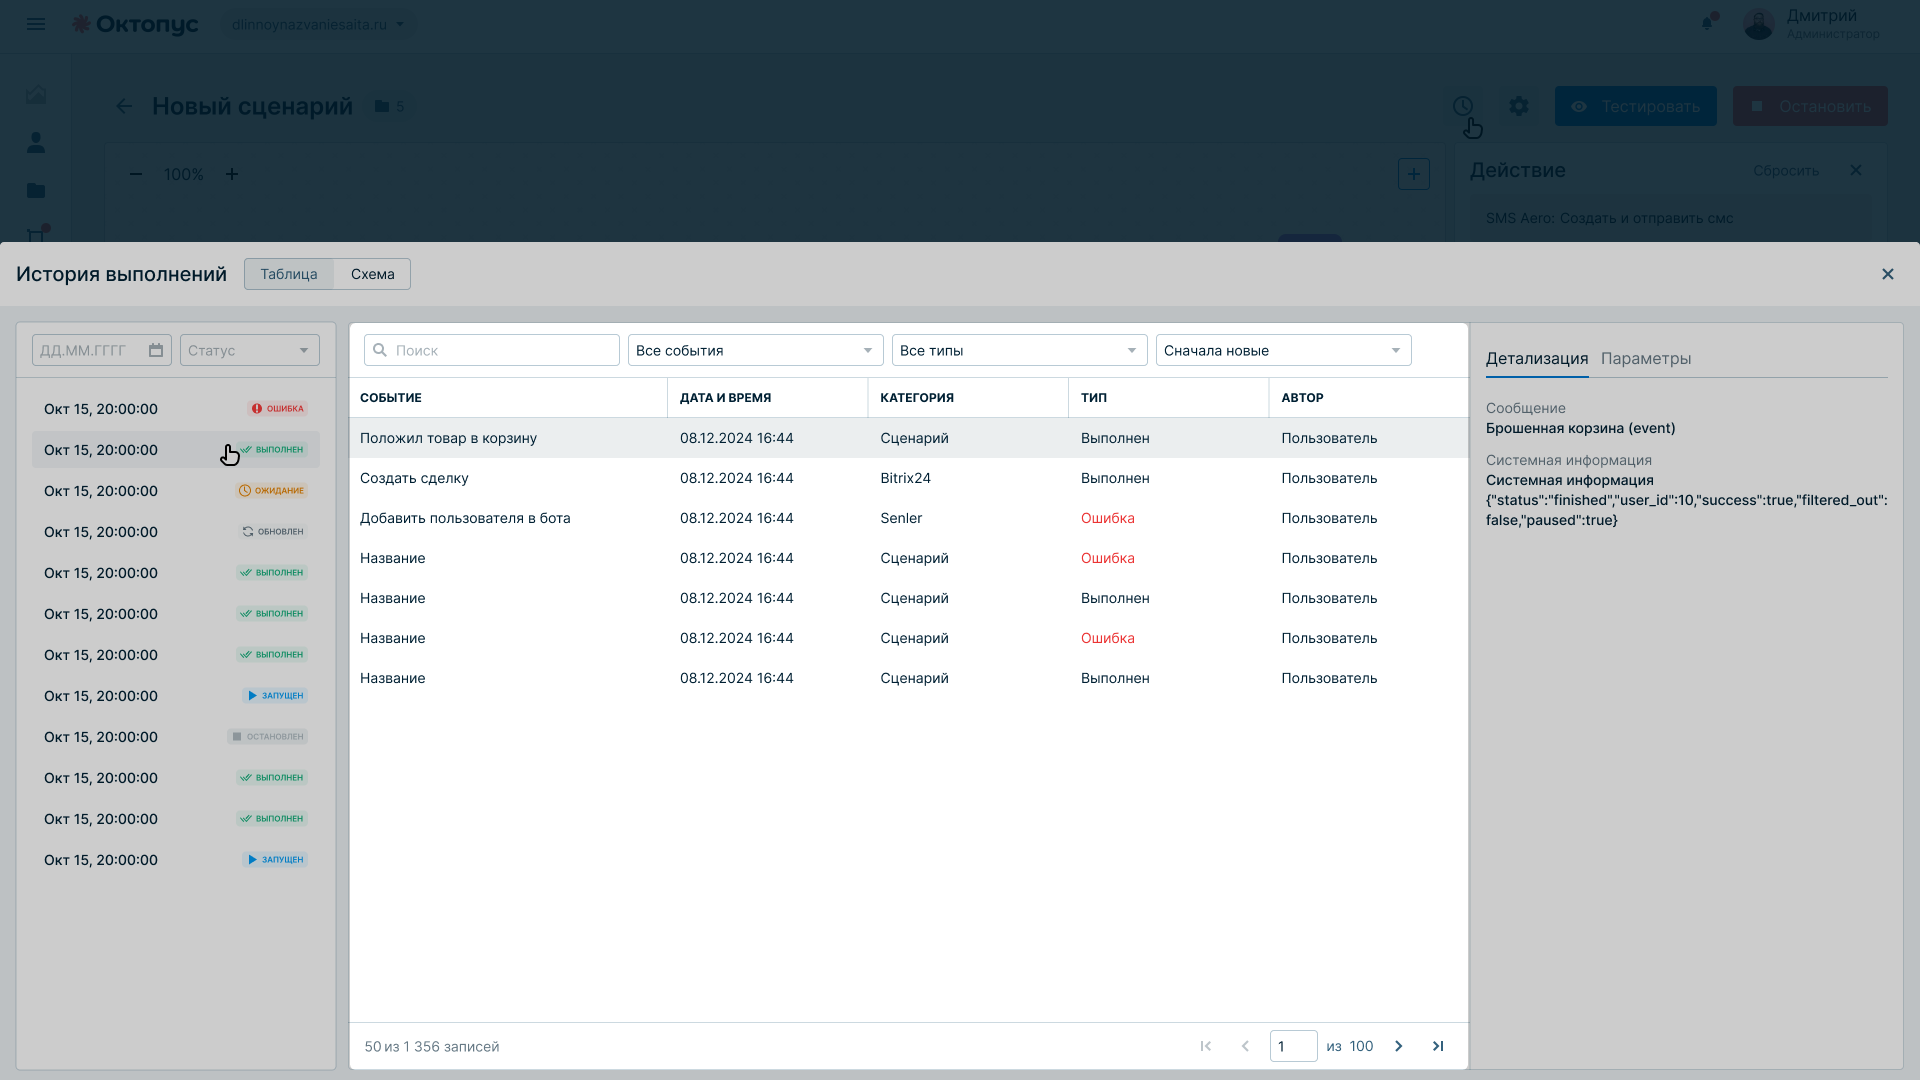Viewport: 1920px width, 1080px height.
Task: Open the Сначала новые sort dropdown
Action: pos(1284,350)
